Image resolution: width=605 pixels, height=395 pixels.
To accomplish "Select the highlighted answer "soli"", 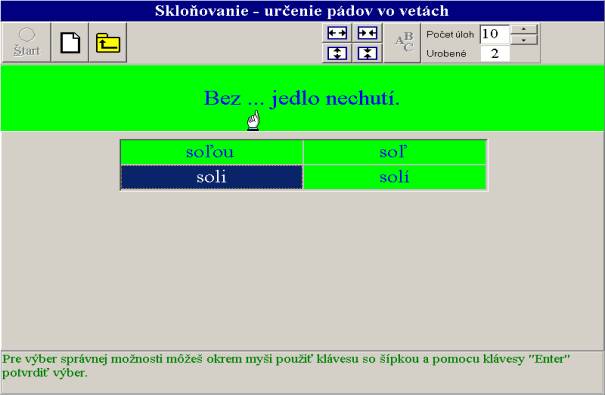I will point(211,177).
